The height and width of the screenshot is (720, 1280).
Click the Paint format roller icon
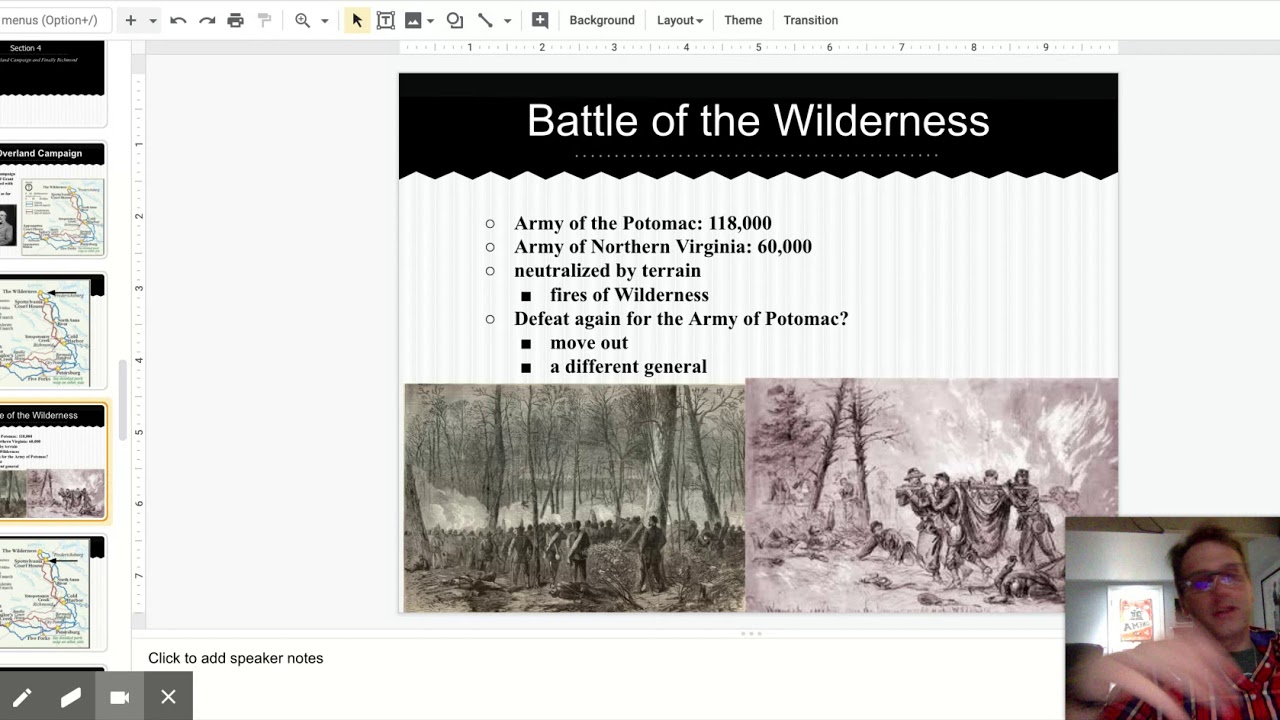[x=264, y=20]
